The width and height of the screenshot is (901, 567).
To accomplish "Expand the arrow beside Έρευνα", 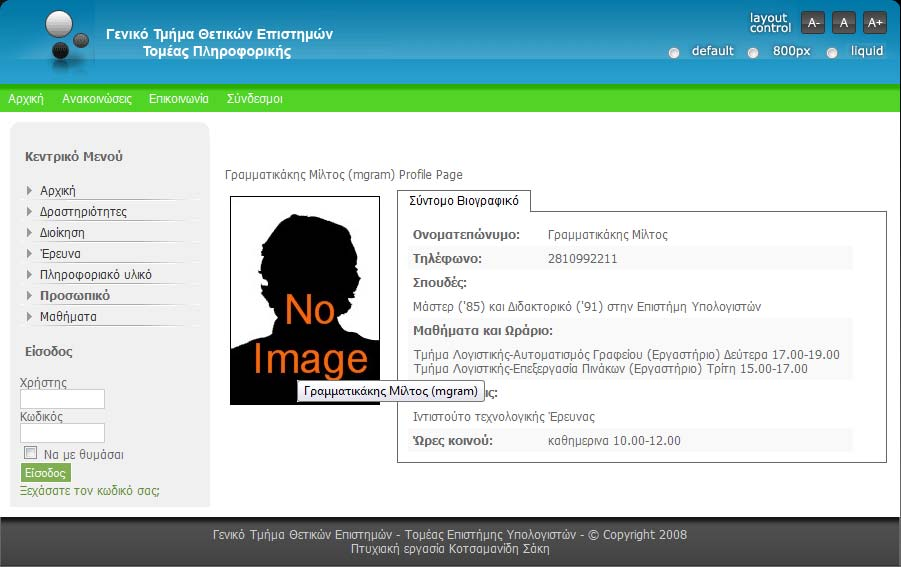I will (29, 253).
